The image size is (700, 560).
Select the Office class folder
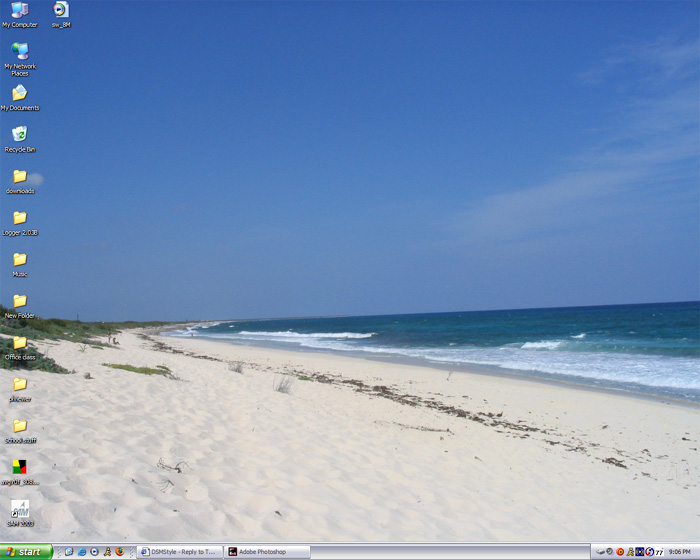click(19, 343)
